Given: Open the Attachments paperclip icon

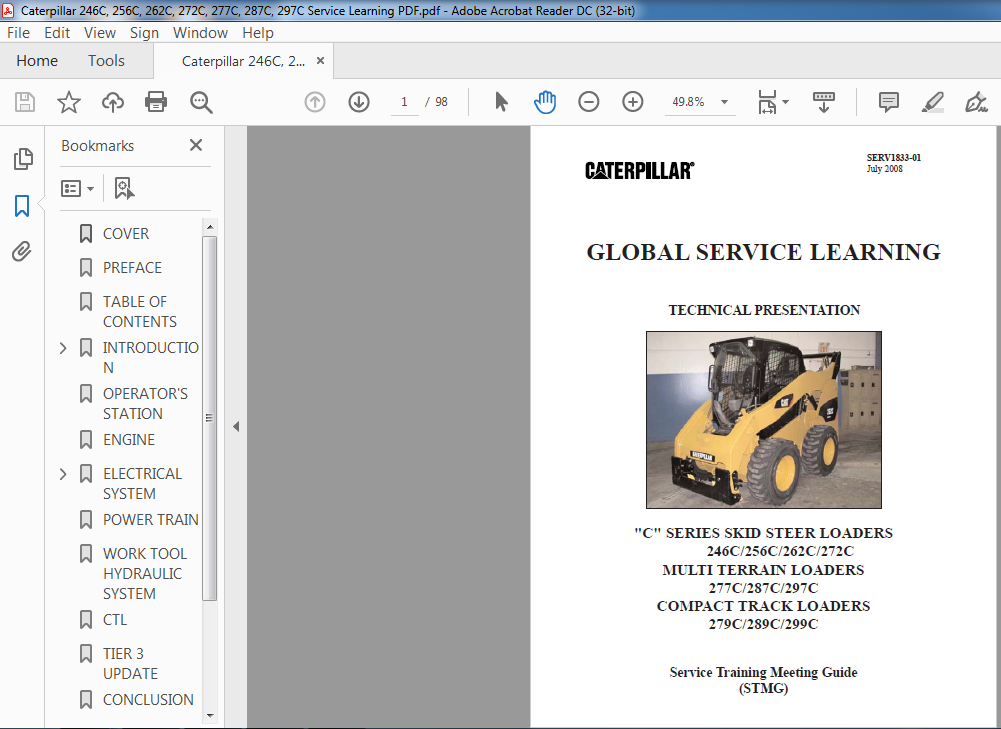Looking at the screenshot, I should point(22,252).
